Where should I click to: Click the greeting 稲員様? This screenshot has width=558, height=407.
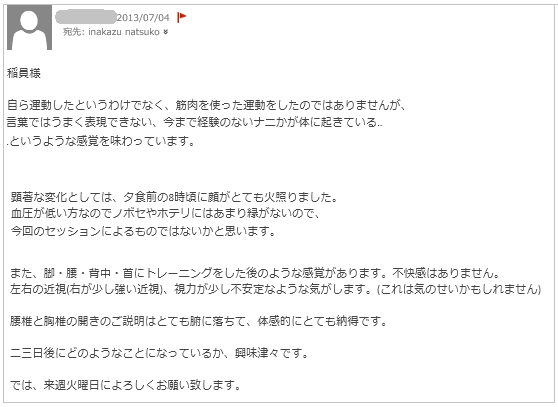tap(24, 73)
